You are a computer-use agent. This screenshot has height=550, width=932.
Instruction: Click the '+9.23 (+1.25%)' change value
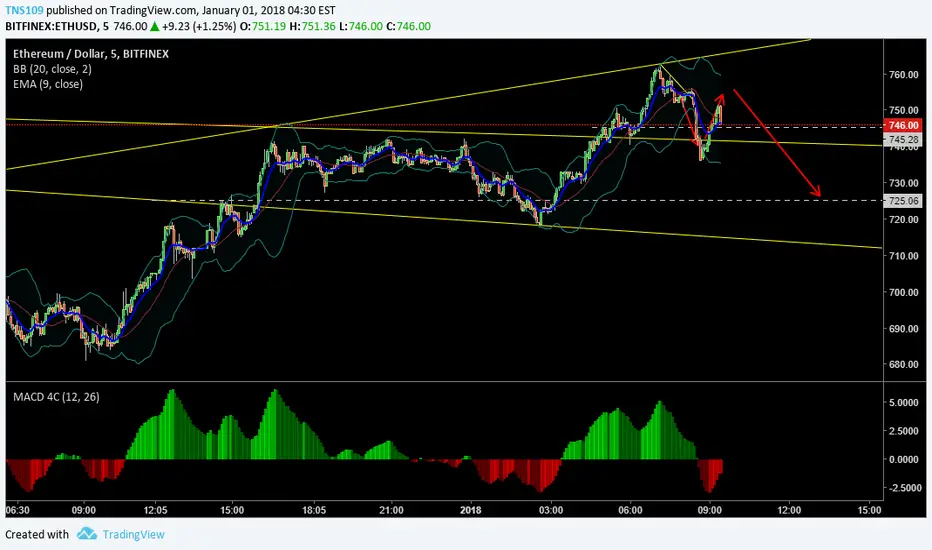click(x=199, y=26)
